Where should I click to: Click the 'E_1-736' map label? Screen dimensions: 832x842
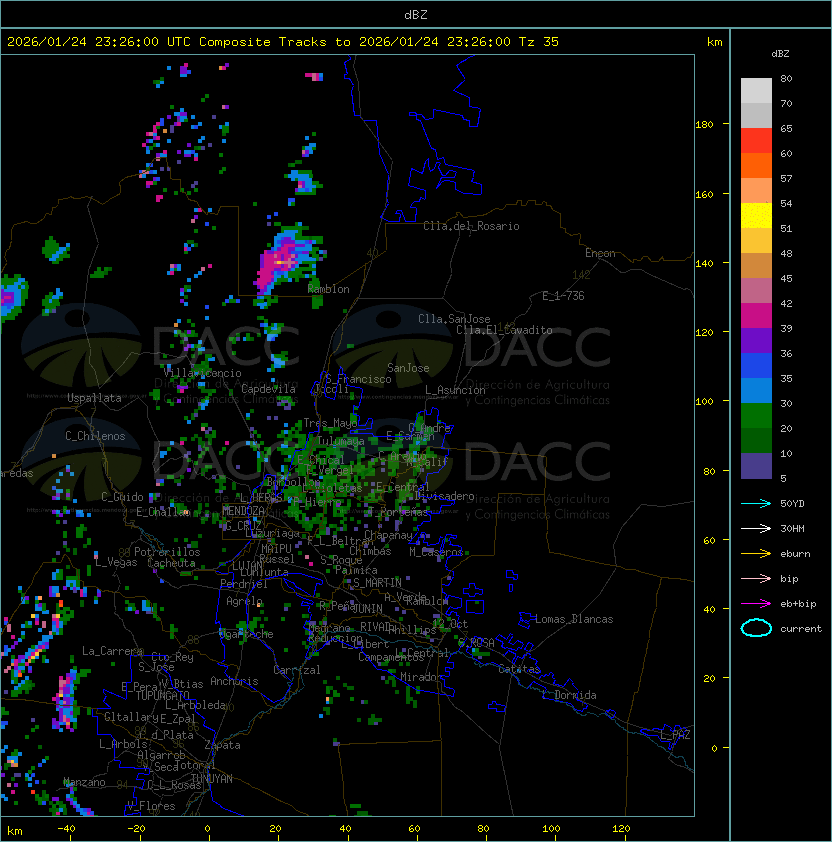coord(563,296)
